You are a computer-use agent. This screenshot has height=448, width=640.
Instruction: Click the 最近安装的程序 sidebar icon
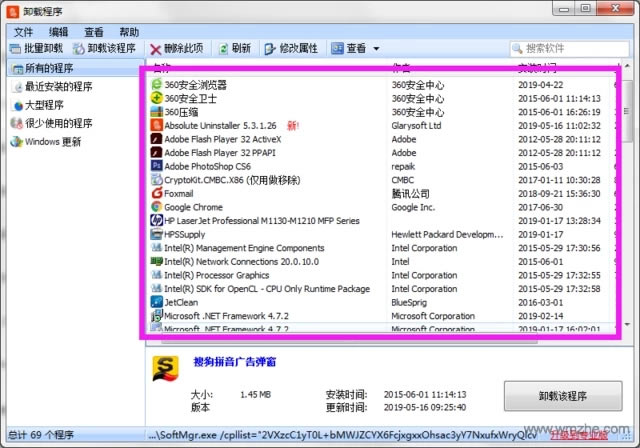pos(17,87)
